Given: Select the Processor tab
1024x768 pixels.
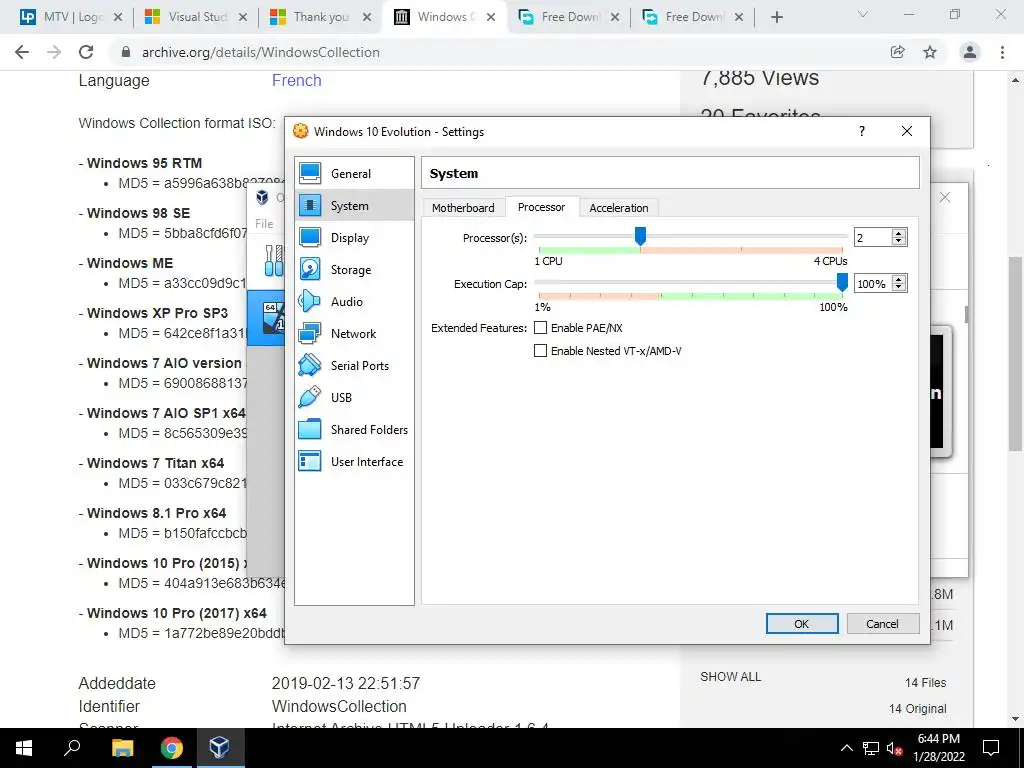Looking at the screenshot, I should [541, 207].
